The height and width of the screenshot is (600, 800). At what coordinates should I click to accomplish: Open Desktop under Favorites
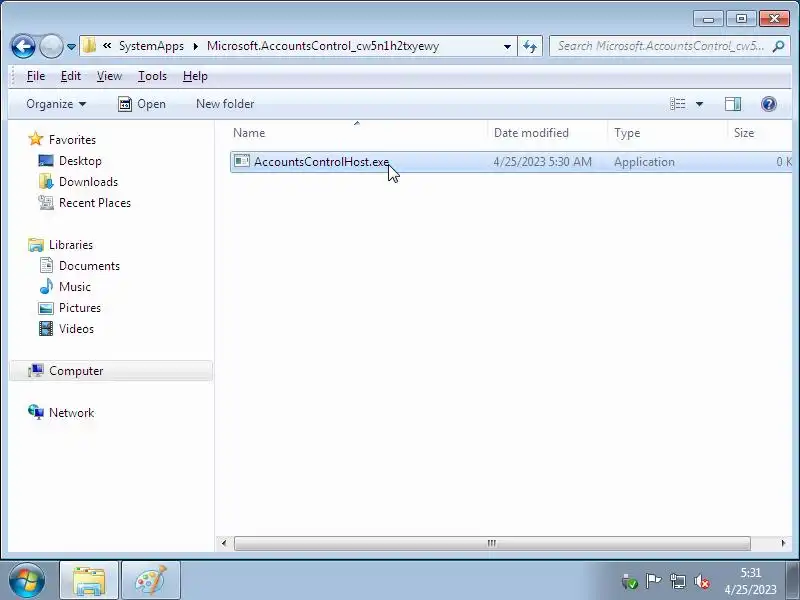click(x=70, y=161)
